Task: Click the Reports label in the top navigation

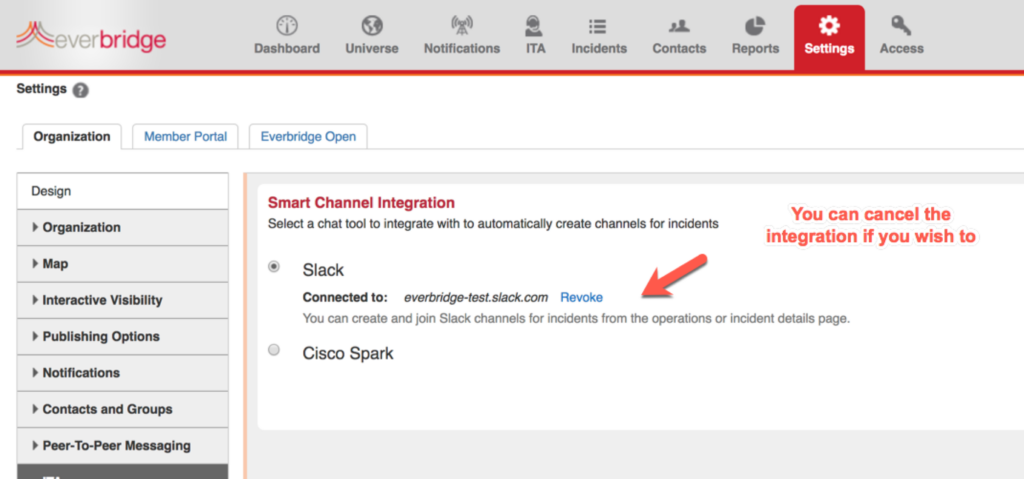Action: tap(755, 49)
